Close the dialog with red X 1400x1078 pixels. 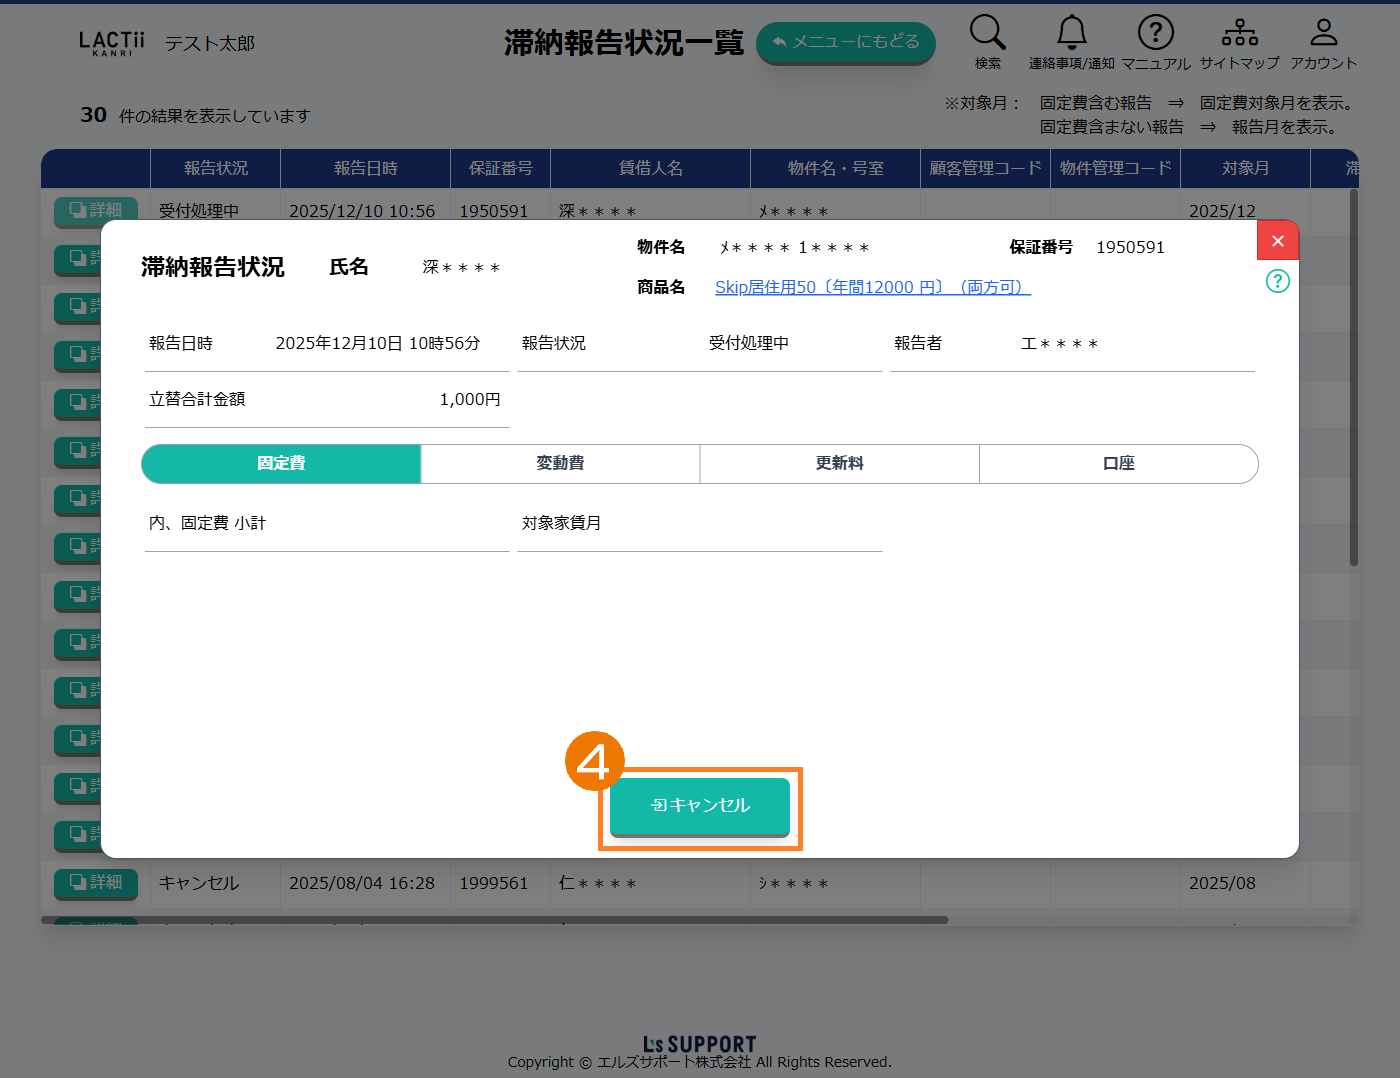[x=1277, y=241]
